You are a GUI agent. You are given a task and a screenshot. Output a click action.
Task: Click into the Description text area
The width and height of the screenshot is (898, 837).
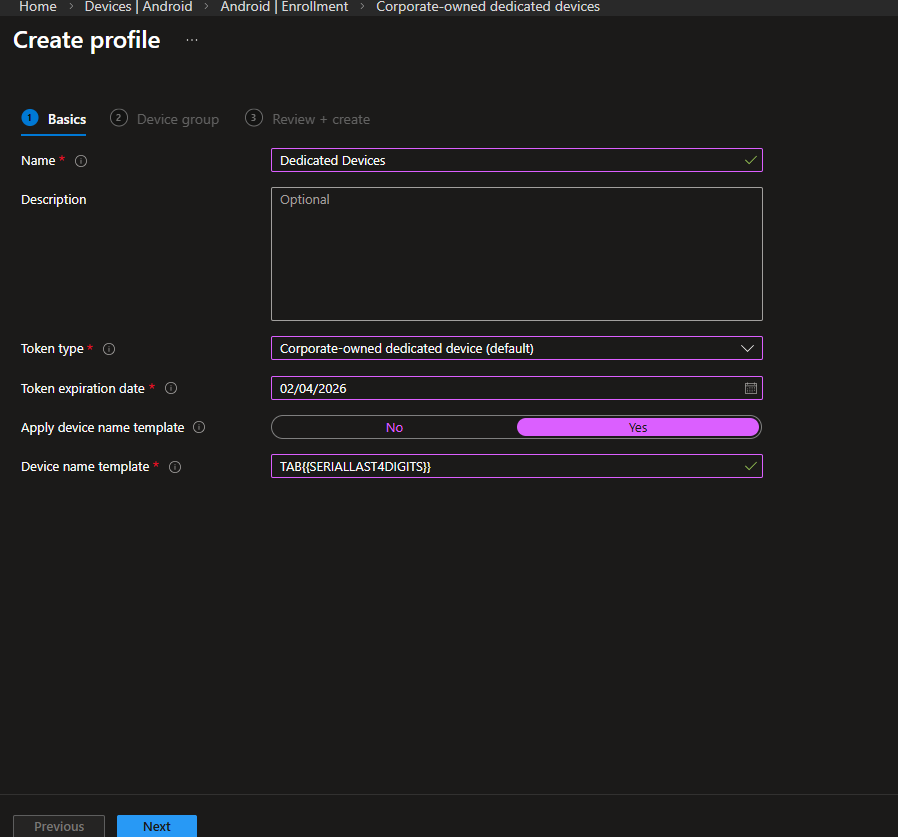pos(516,254)
